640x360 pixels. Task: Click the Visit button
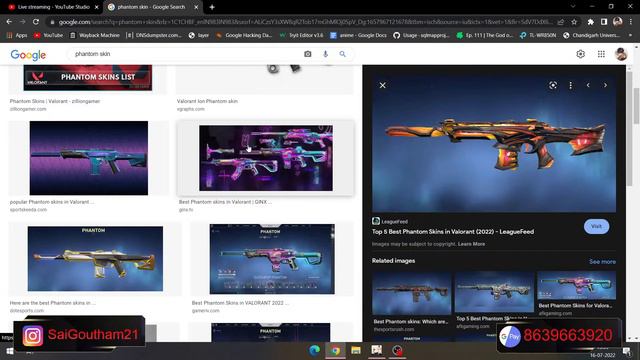click(596, 226)
